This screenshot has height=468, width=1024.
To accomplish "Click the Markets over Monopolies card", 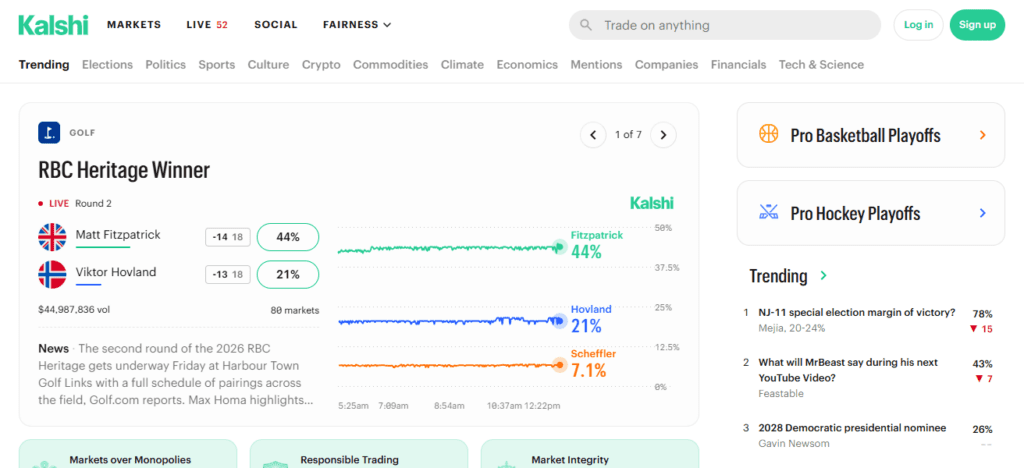I will coord(128,454).
